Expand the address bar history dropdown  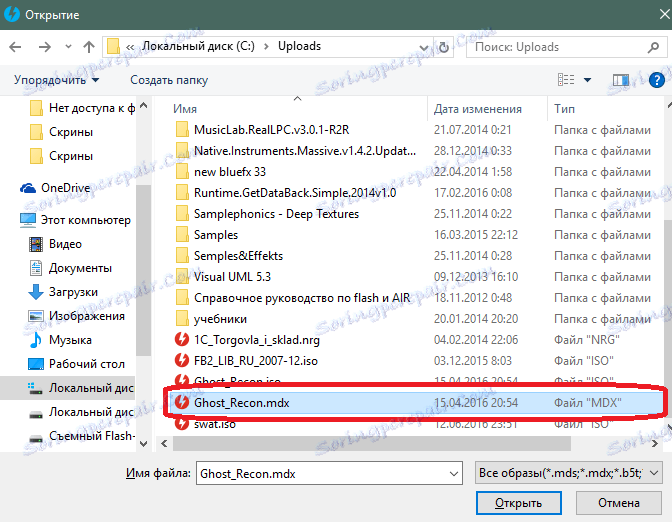[x=423, y=47]
